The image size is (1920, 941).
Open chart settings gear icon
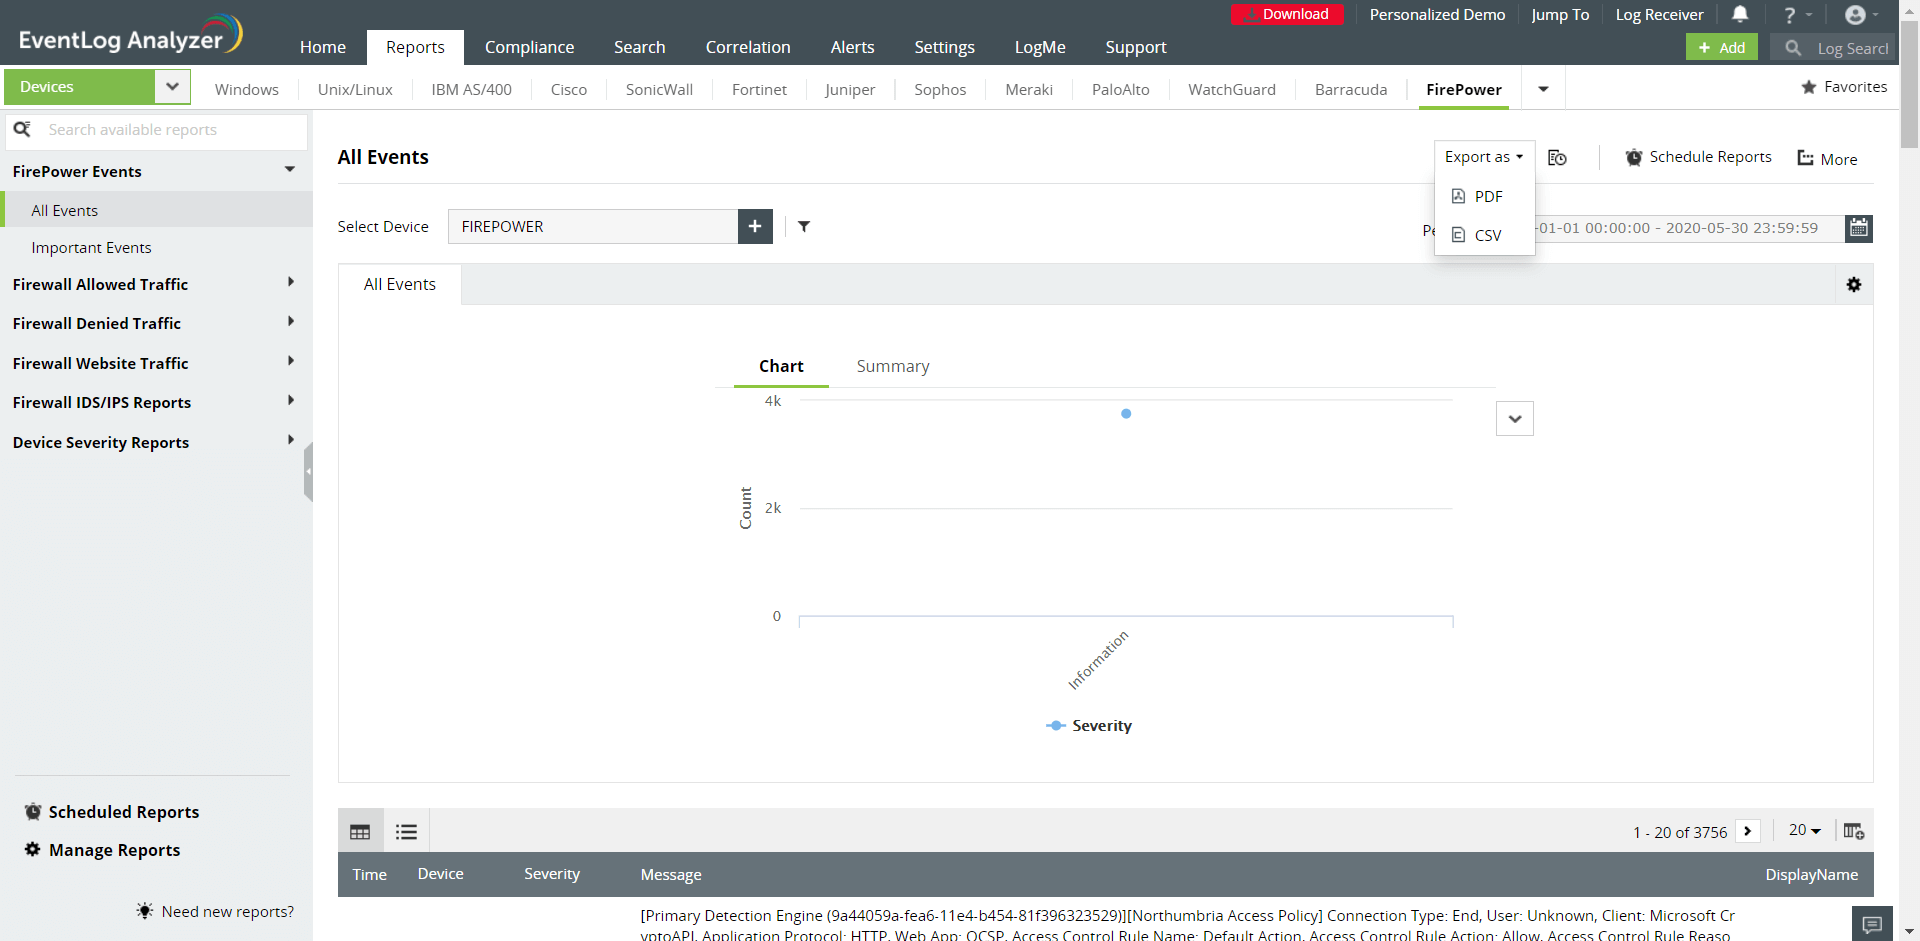coord(1854,285)
